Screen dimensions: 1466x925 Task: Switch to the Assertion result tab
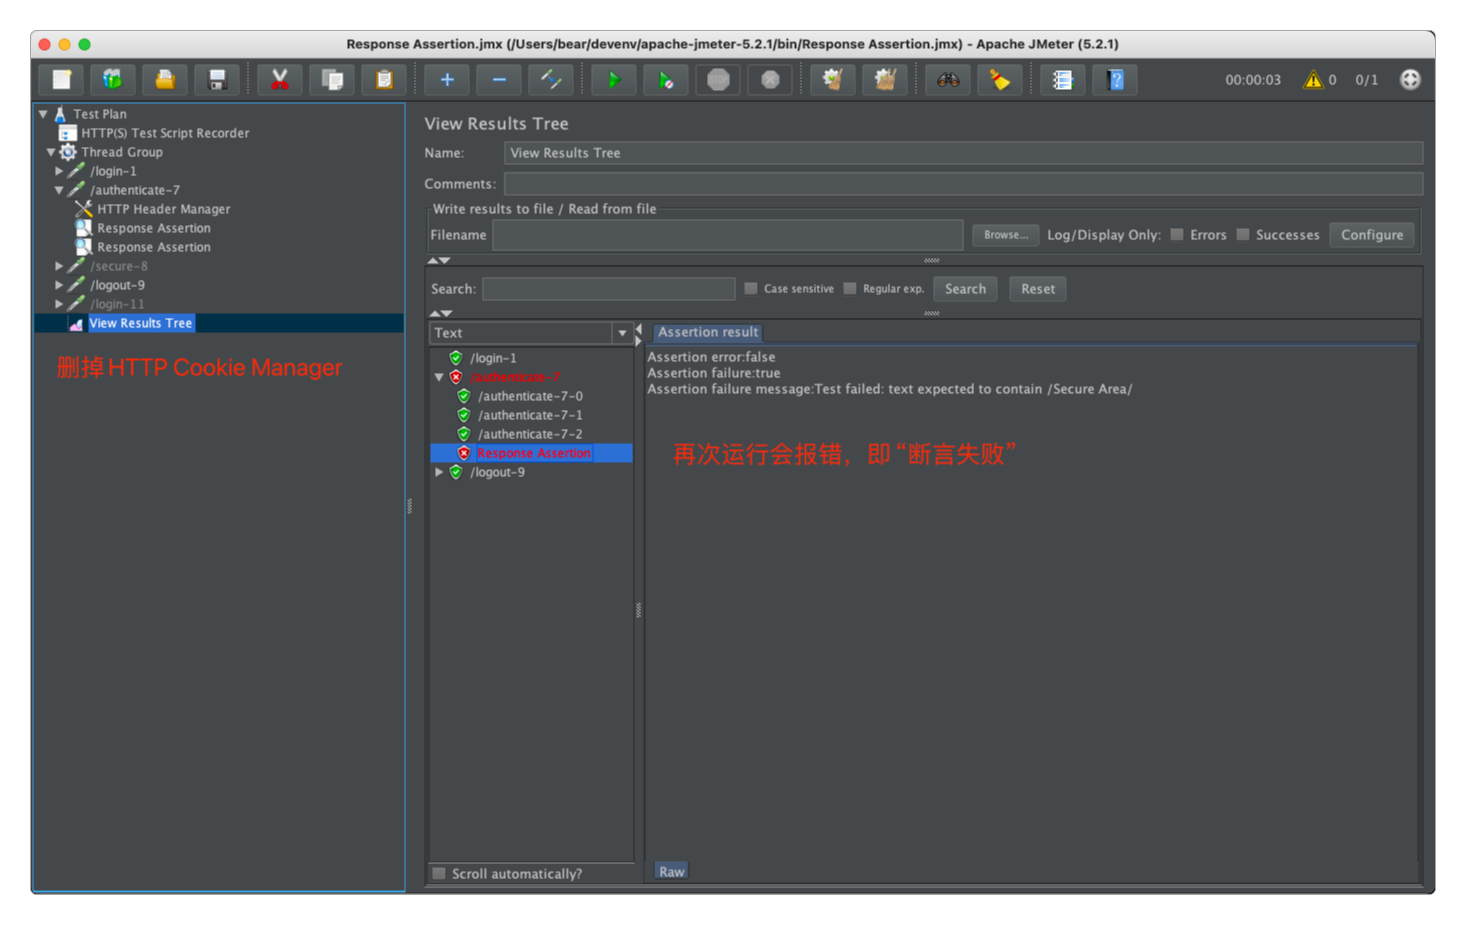pyautogui.click(x=707, y=332)
